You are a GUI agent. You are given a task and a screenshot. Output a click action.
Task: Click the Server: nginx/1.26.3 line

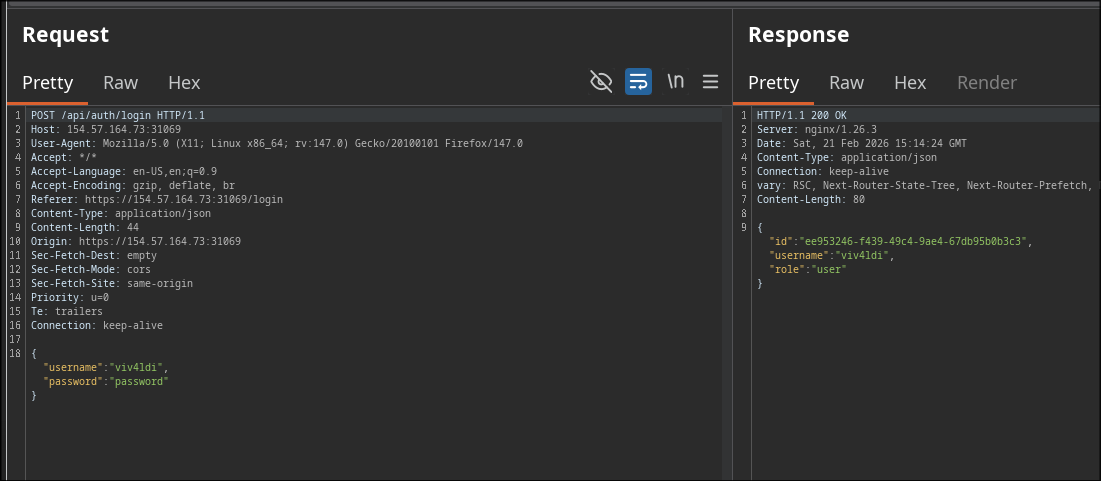click(x=817, y=129)
